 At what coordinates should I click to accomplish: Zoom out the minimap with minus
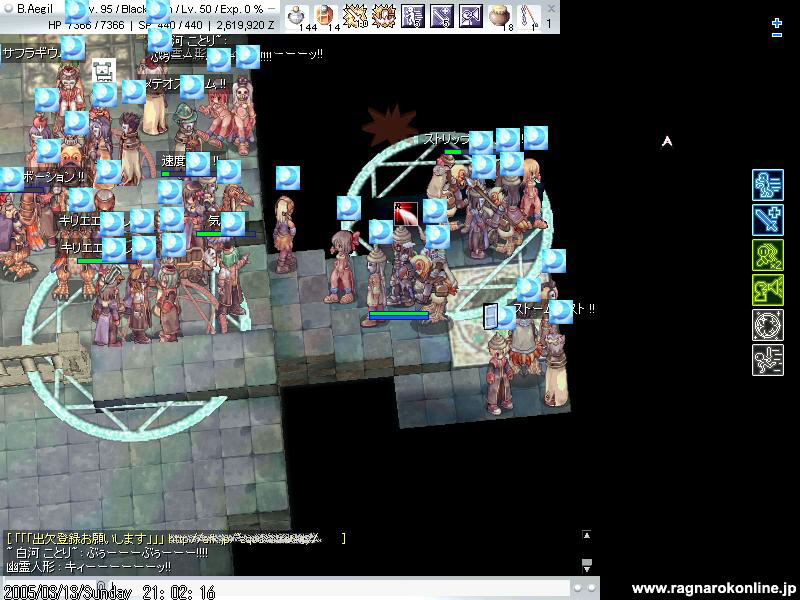point(777,35)
